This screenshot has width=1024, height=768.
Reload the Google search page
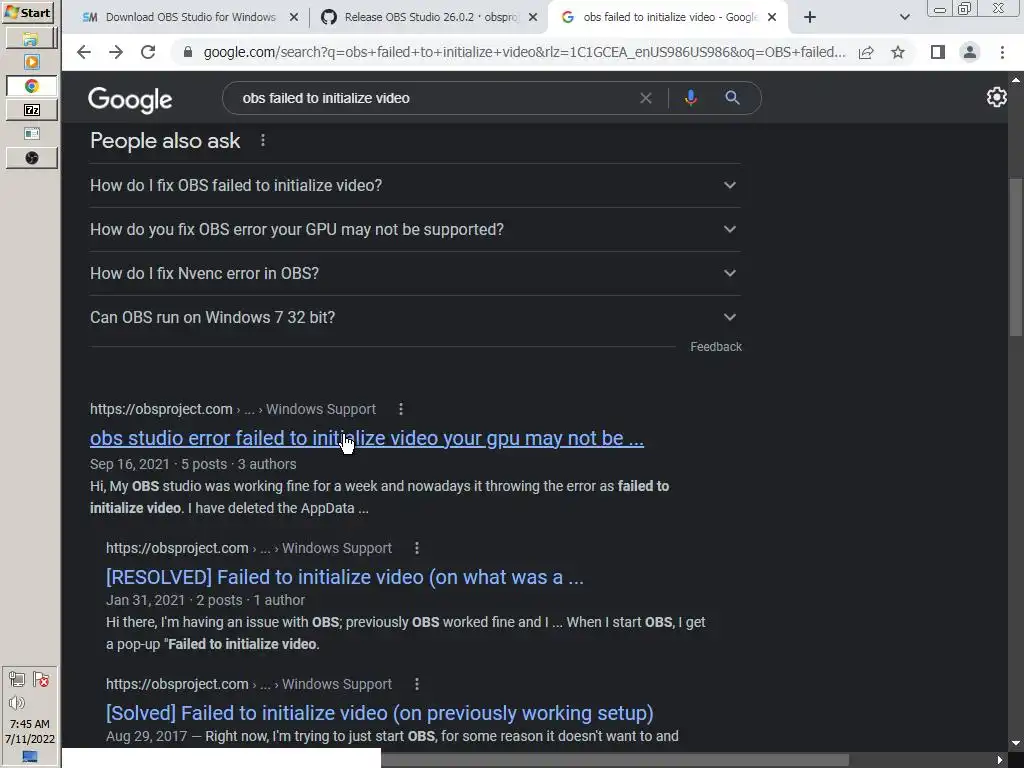coord(148,52)
